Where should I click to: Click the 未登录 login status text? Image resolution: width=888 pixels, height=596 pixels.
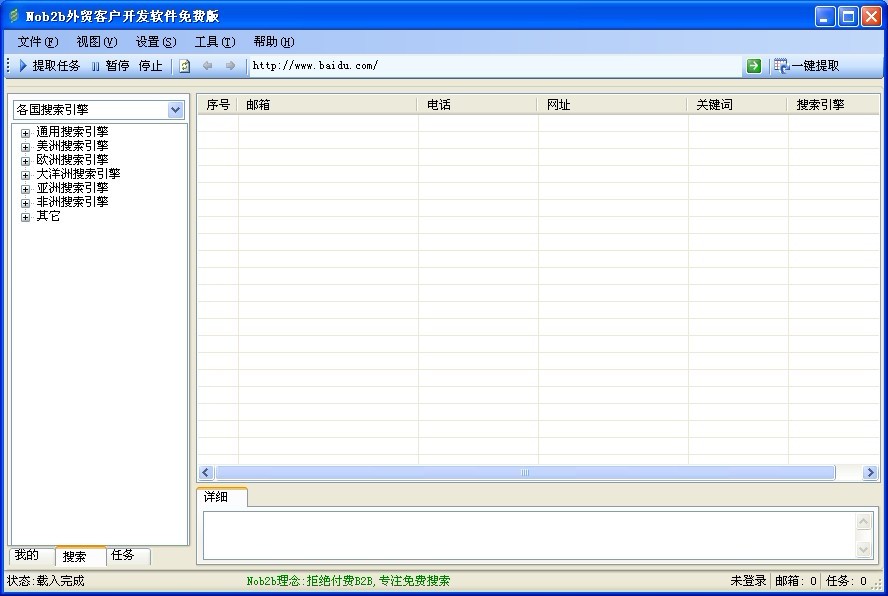tap(746, 580)
